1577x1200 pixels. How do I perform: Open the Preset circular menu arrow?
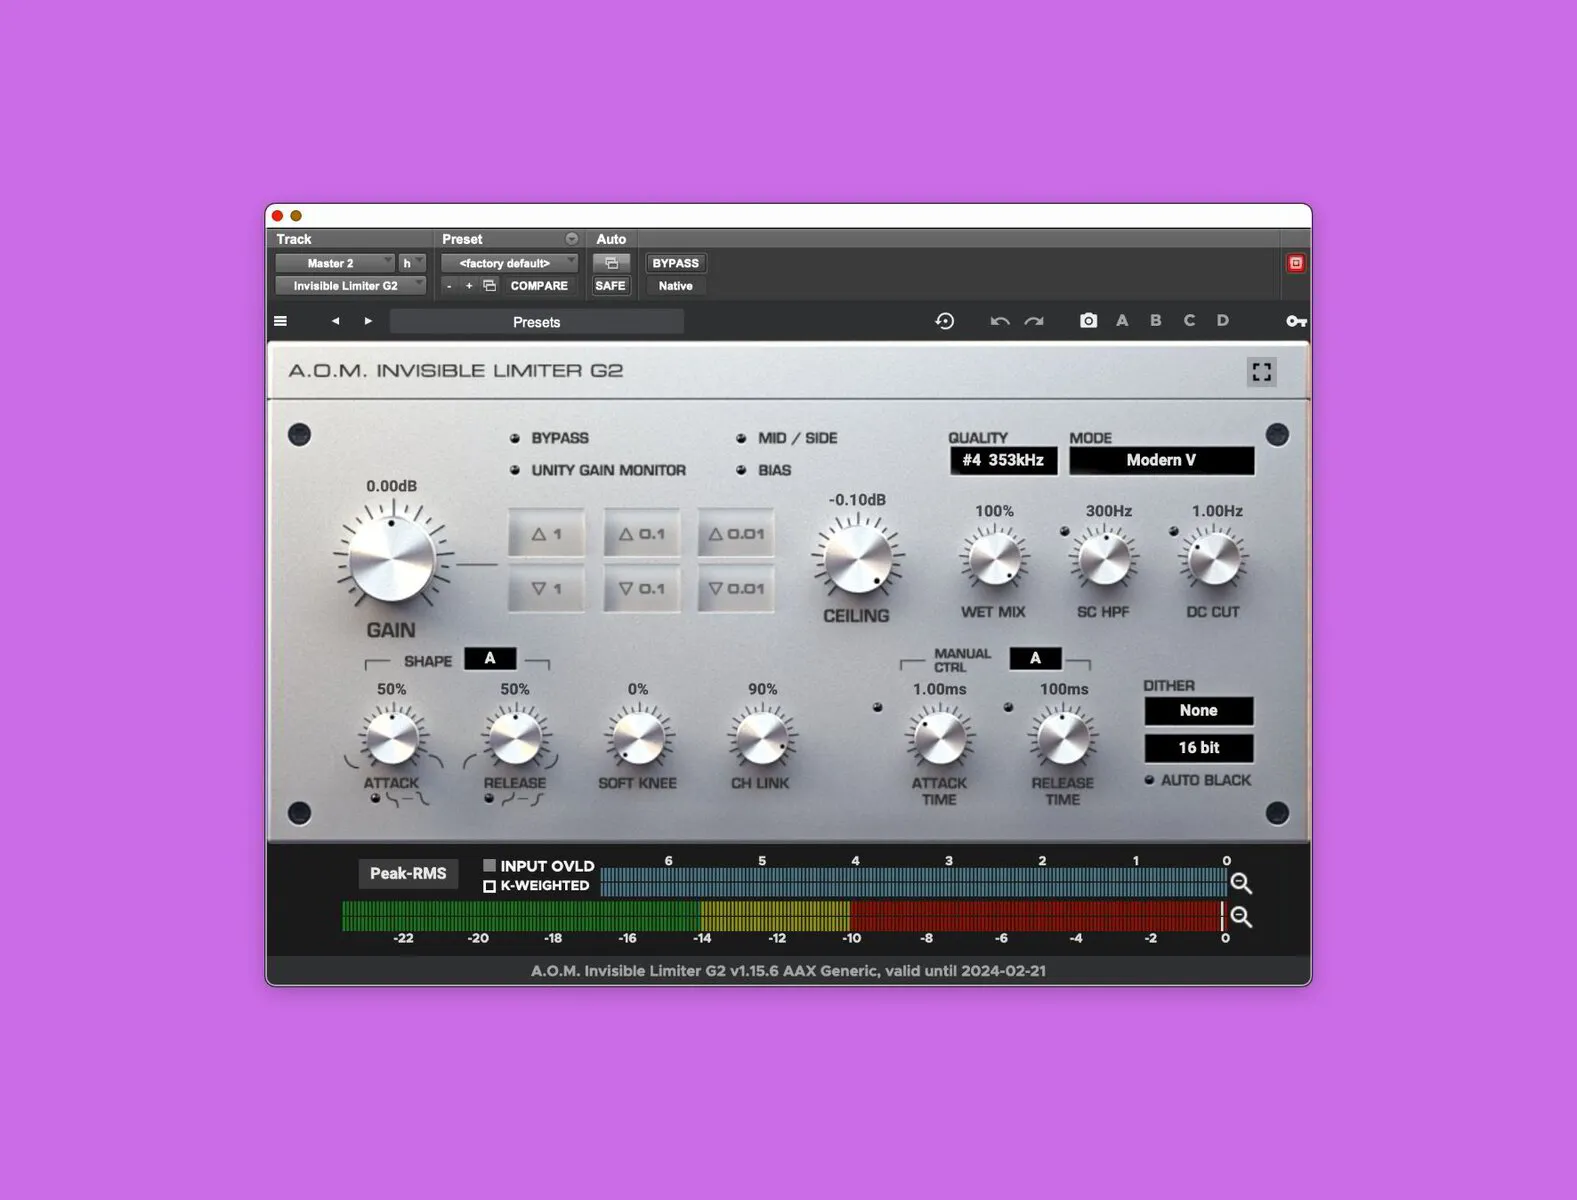pyautogui.click(x=572, y=239)
